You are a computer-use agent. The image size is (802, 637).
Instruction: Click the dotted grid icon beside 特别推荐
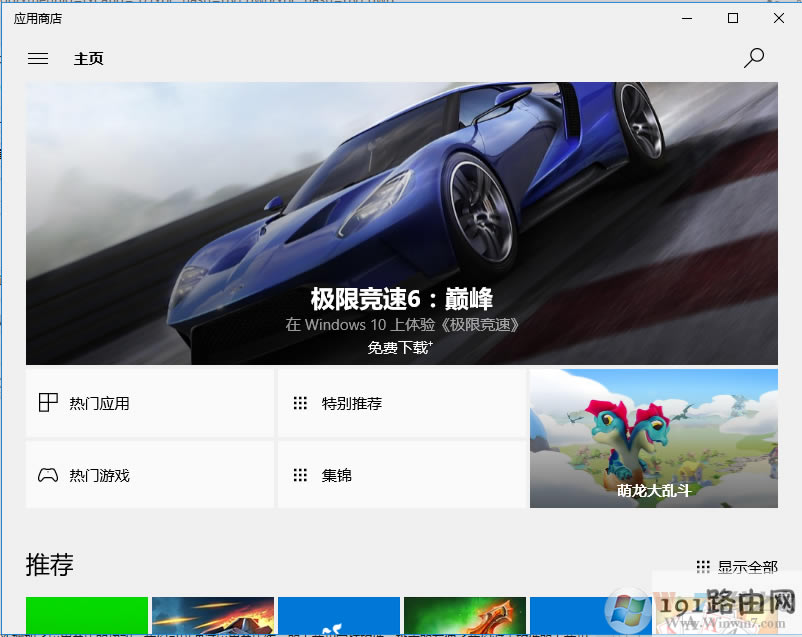pos(300,403)
